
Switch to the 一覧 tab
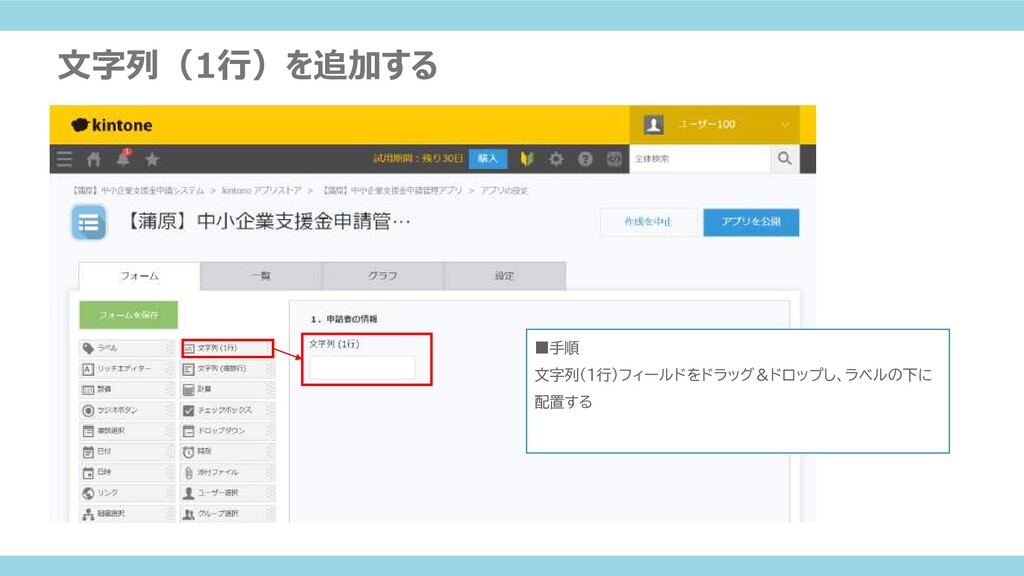[x=261, y=276]
